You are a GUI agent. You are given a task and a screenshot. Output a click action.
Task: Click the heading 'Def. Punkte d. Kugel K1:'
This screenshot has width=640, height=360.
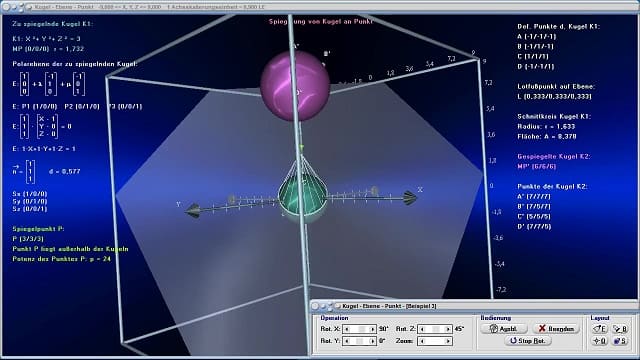[x=558, y=26]
